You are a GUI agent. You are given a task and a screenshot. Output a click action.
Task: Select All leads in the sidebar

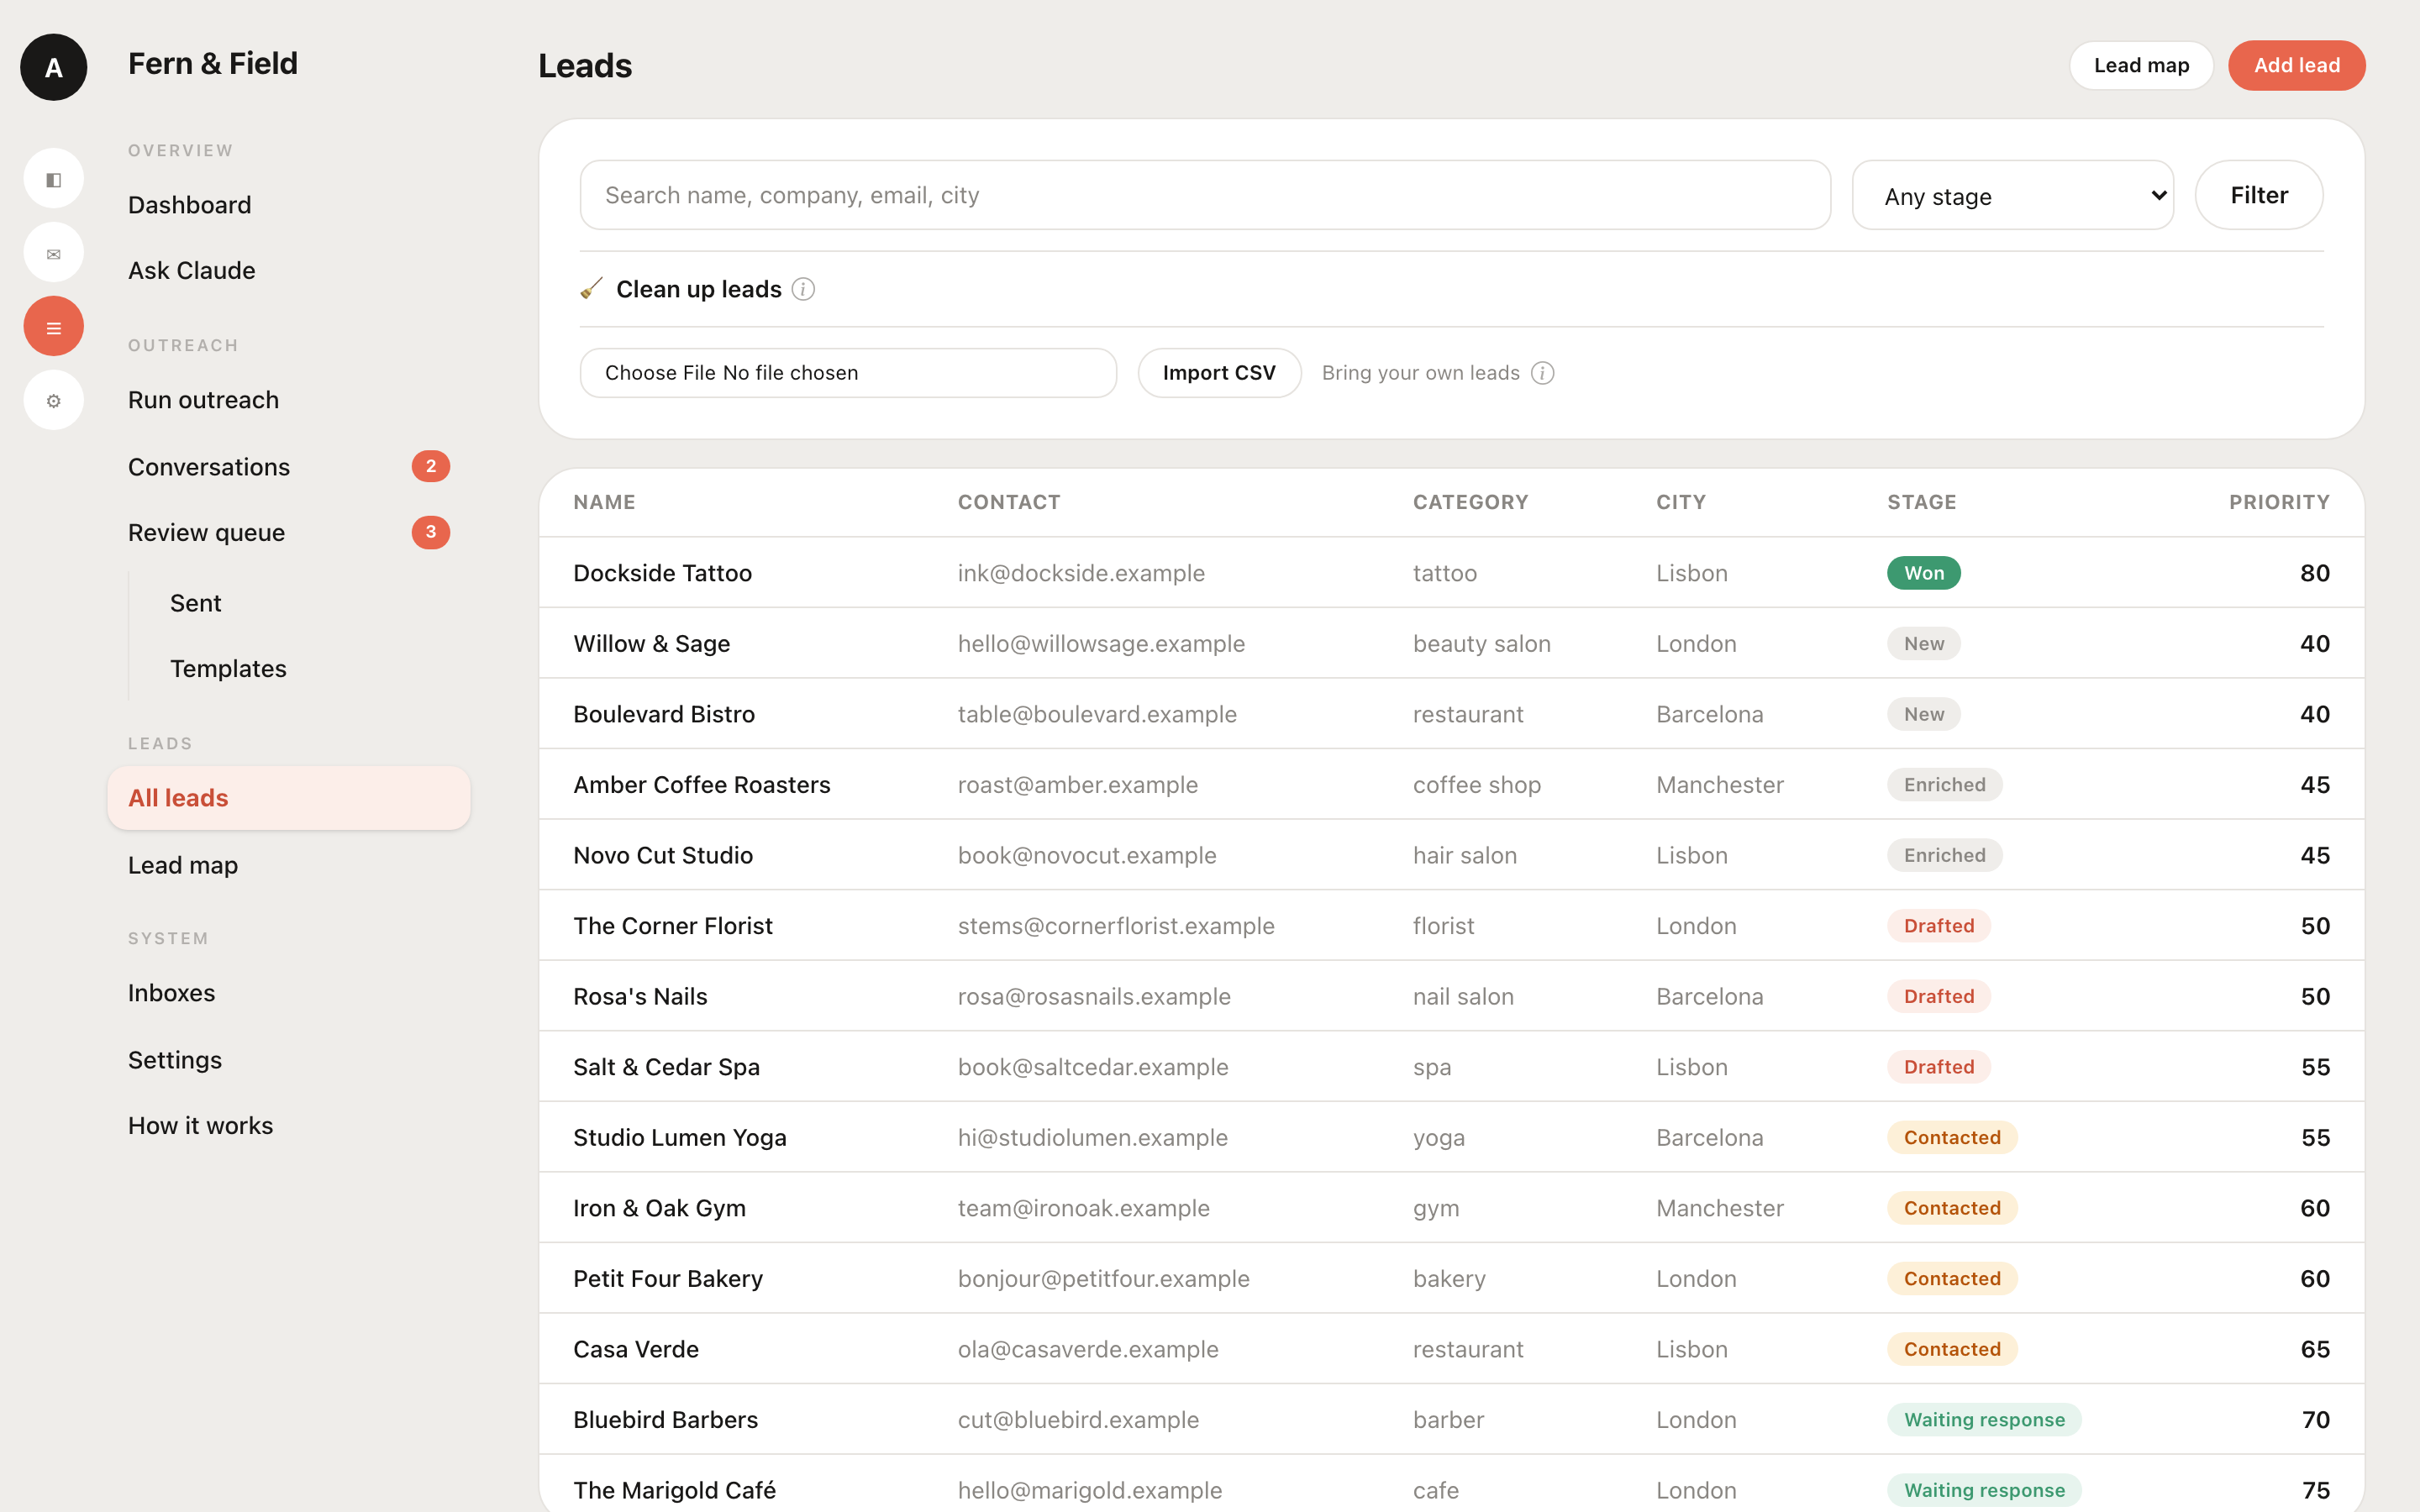[x=289, y=798]
